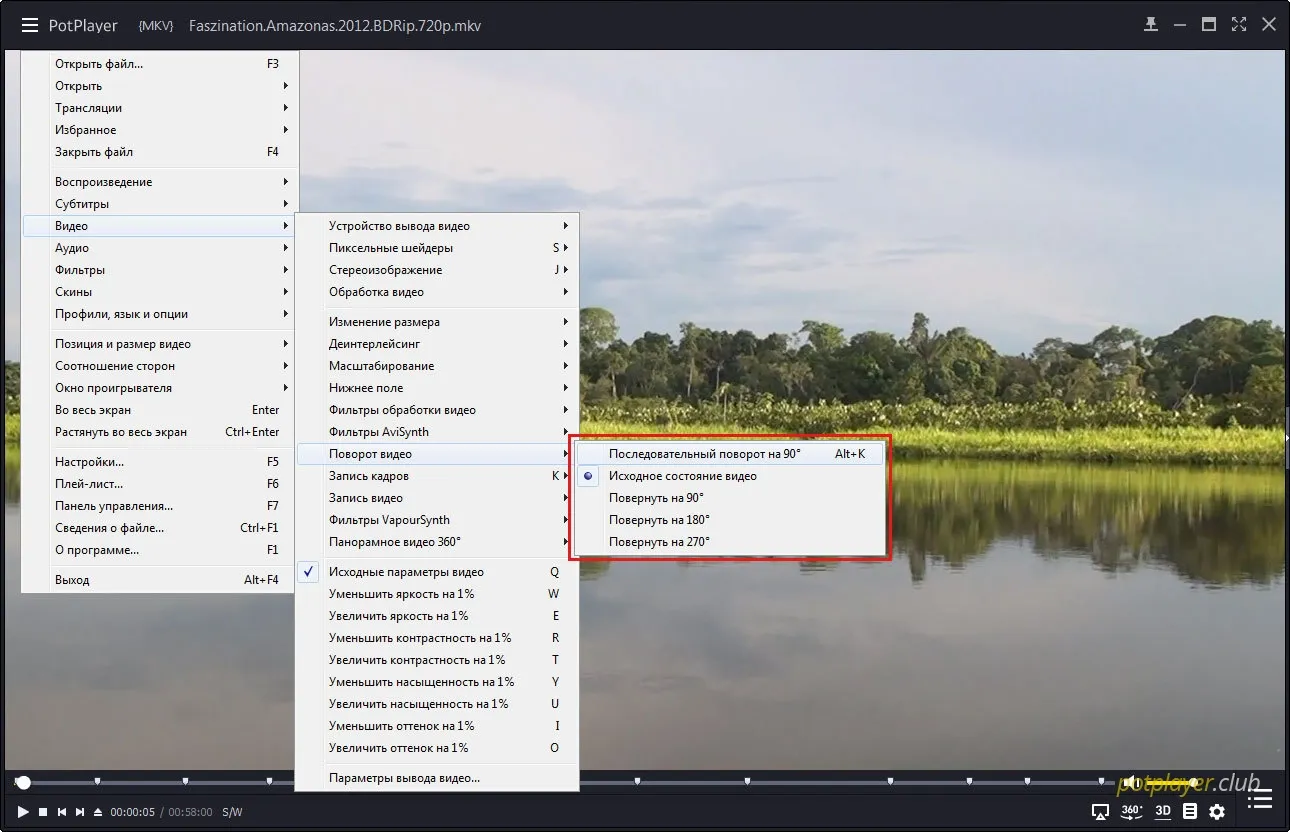Open 'Трансляции' submenu
Screen dimensions: 1290x832
click(158, 108)
